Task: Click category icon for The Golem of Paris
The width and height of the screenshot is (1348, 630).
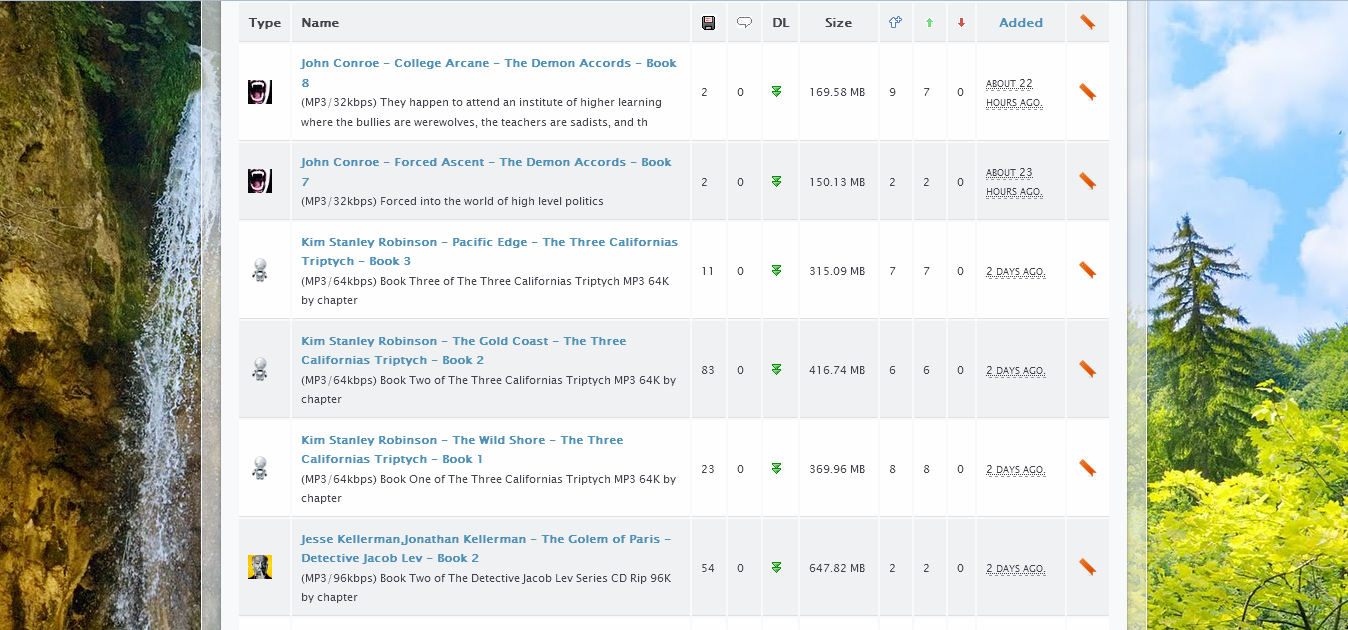Action: click(x=260, y=567)
